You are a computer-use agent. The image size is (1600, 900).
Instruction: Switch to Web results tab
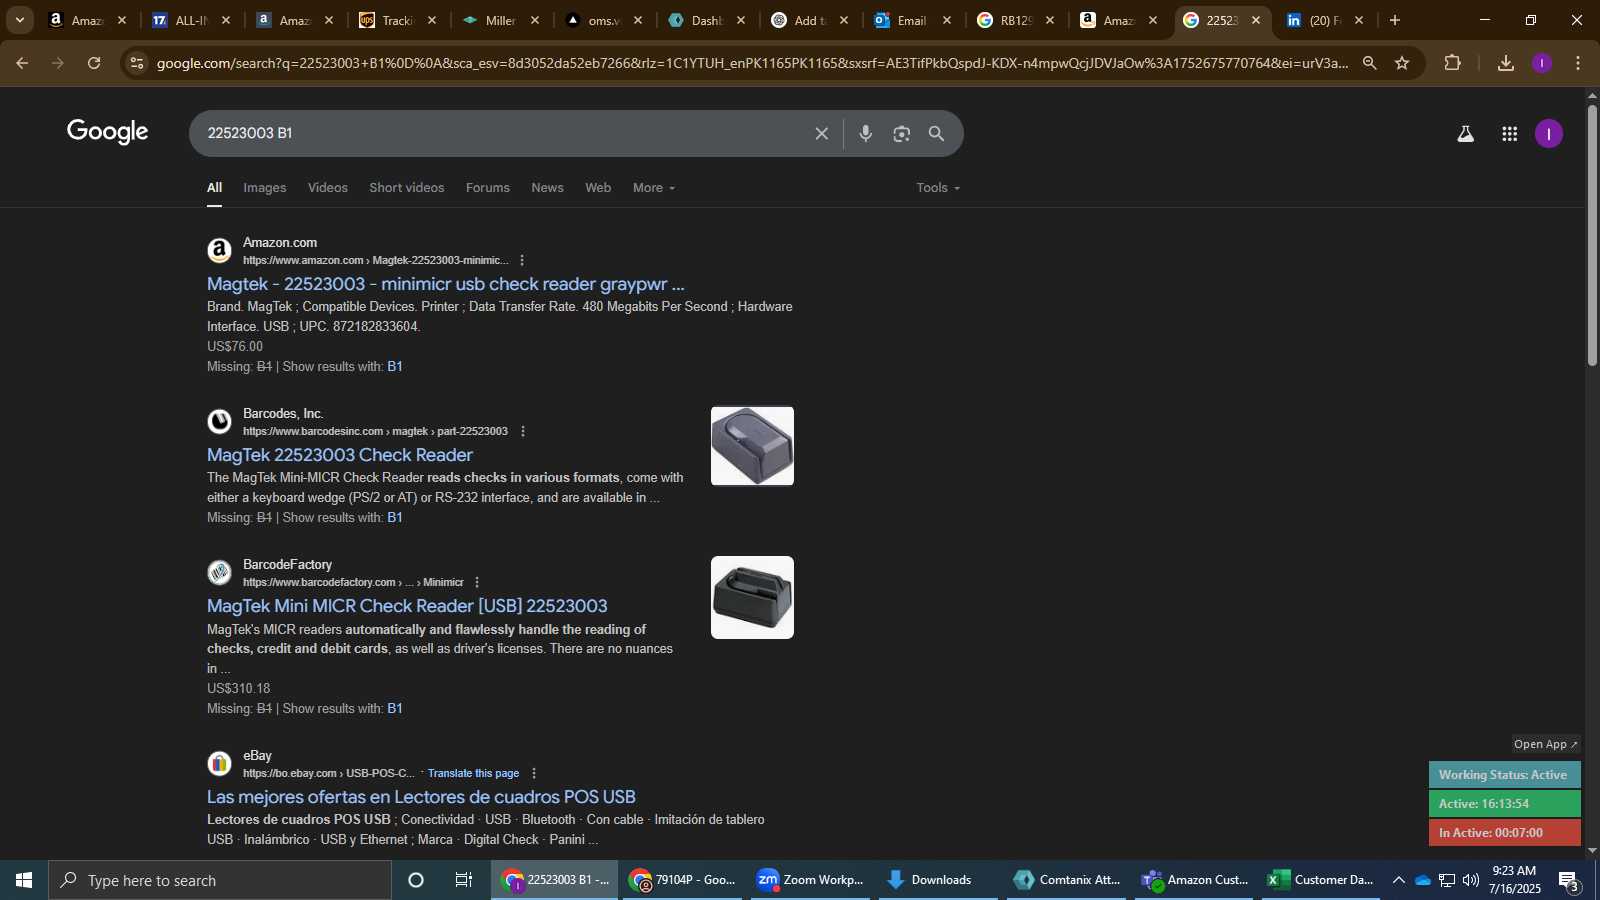[x=598, y=188]
